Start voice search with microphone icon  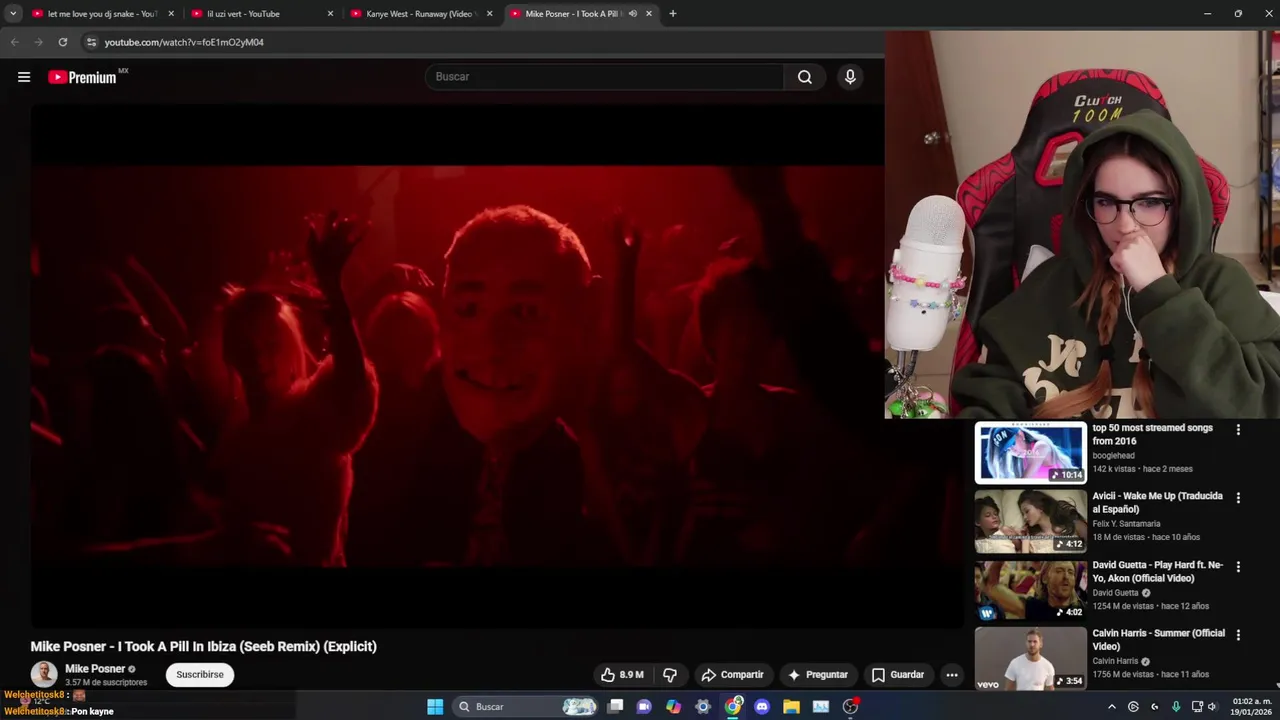click(850, 77)
